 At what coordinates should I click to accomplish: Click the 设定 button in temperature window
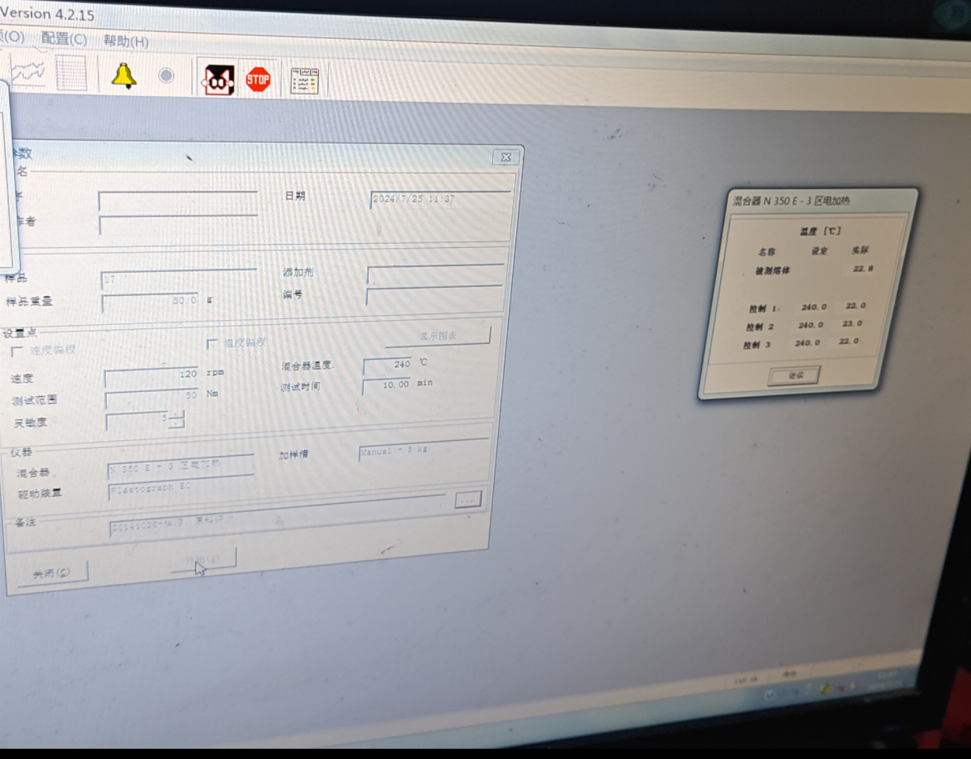[795, 375]
